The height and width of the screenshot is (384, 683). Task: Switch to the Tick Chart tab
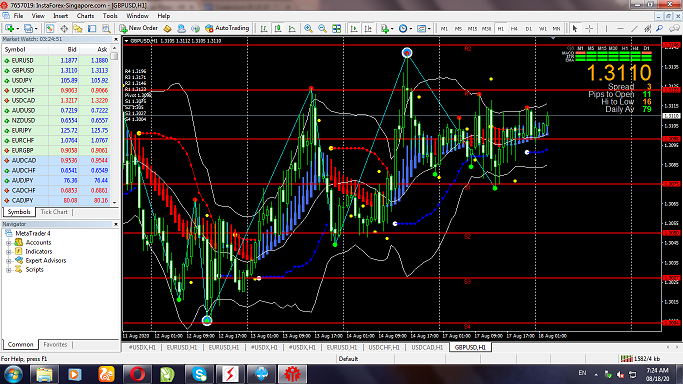pyautogui.click(x=54, y=212)
